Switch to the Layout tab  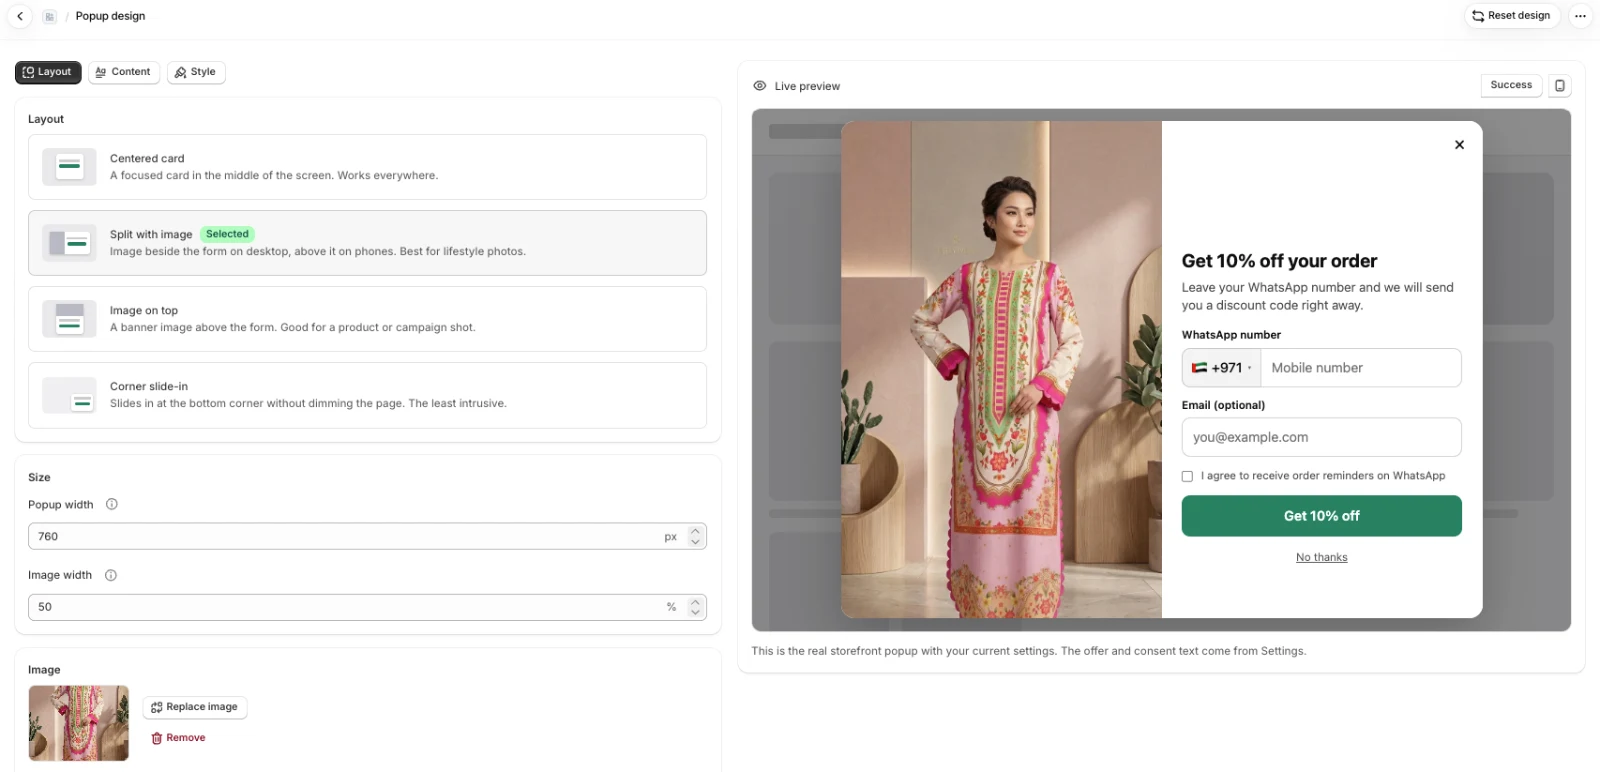pyautogui.click(x=48, y=72)
